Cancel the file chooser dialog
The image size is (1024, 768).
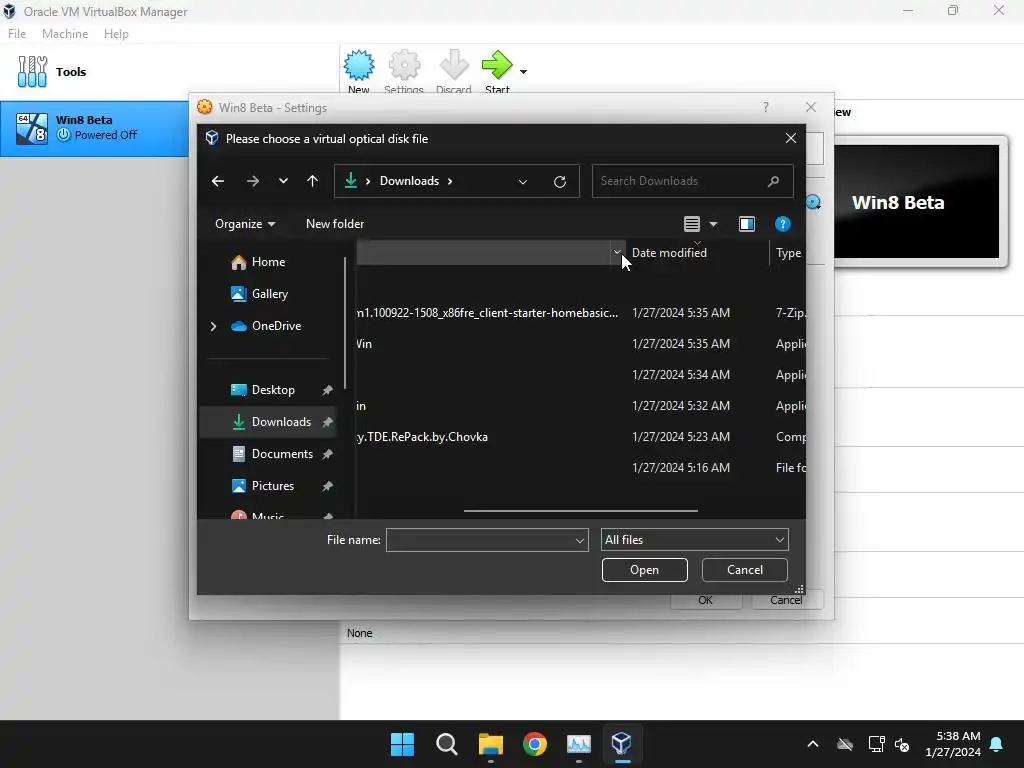(744, 570)
